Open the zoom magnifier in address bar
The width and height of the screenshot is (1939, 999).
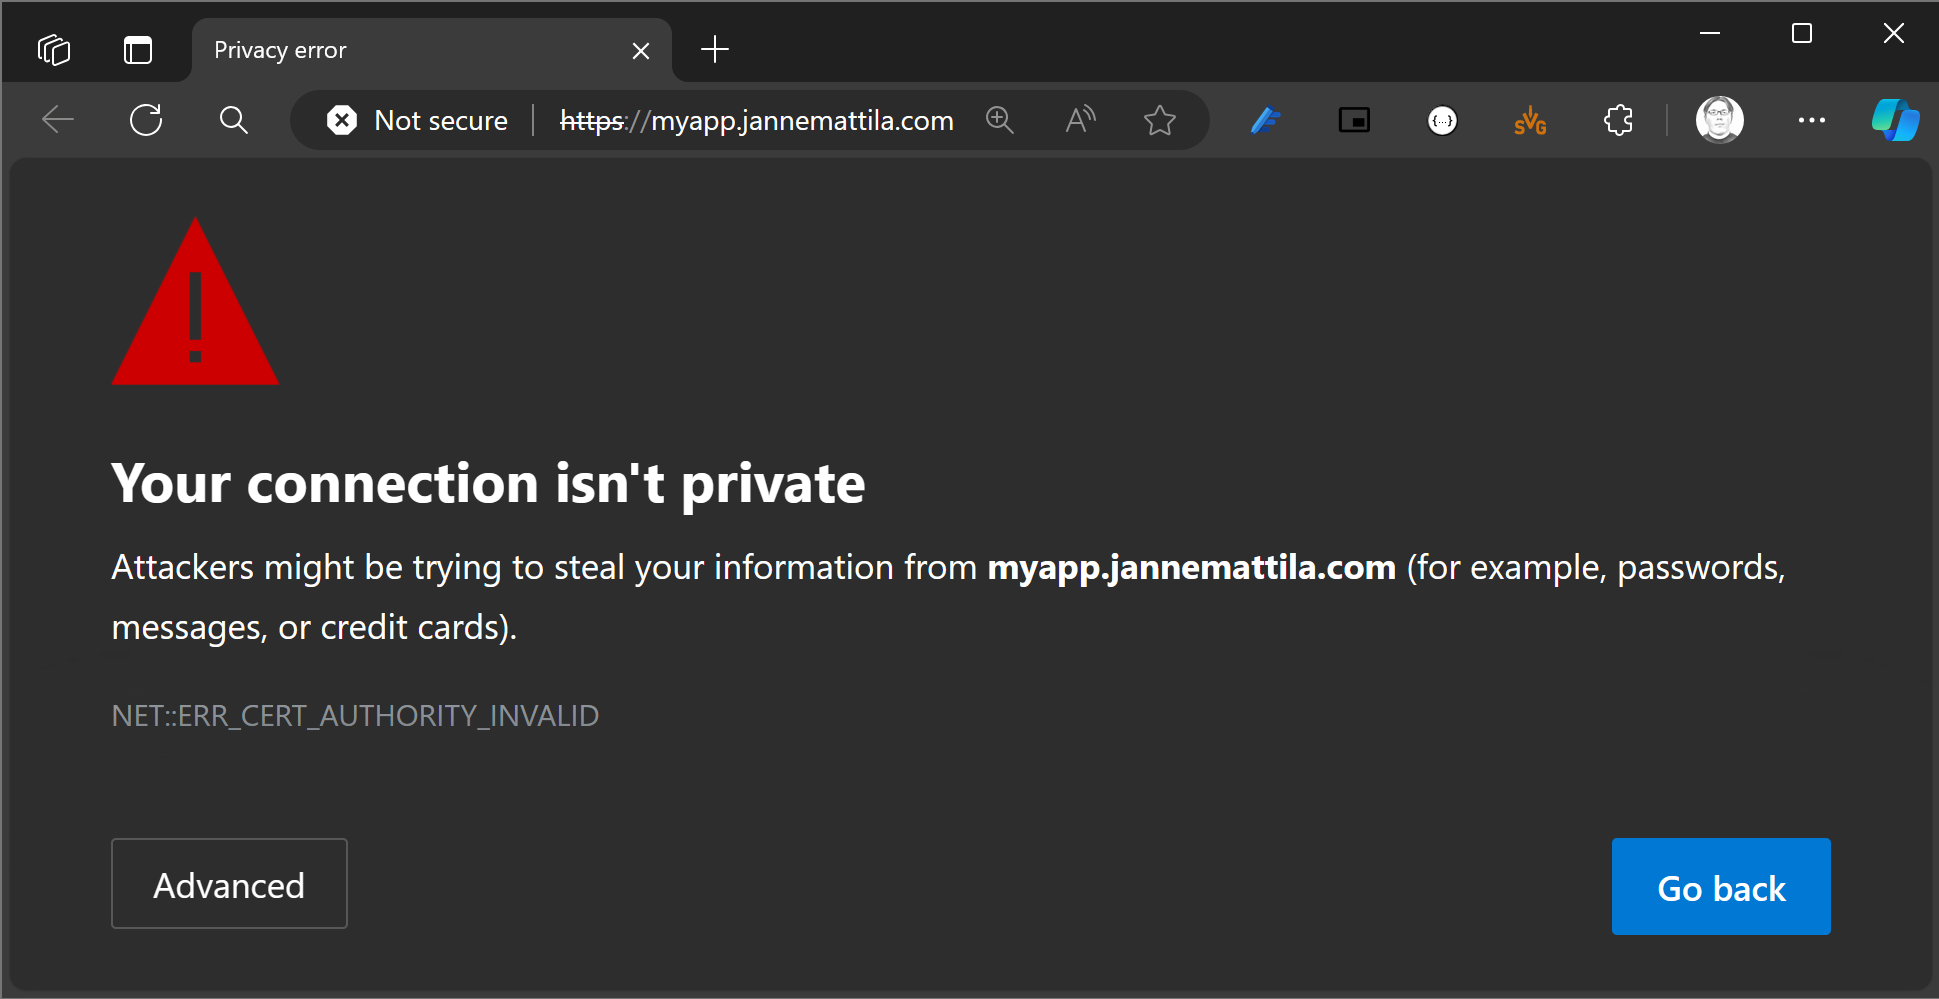coord(1000,121)
